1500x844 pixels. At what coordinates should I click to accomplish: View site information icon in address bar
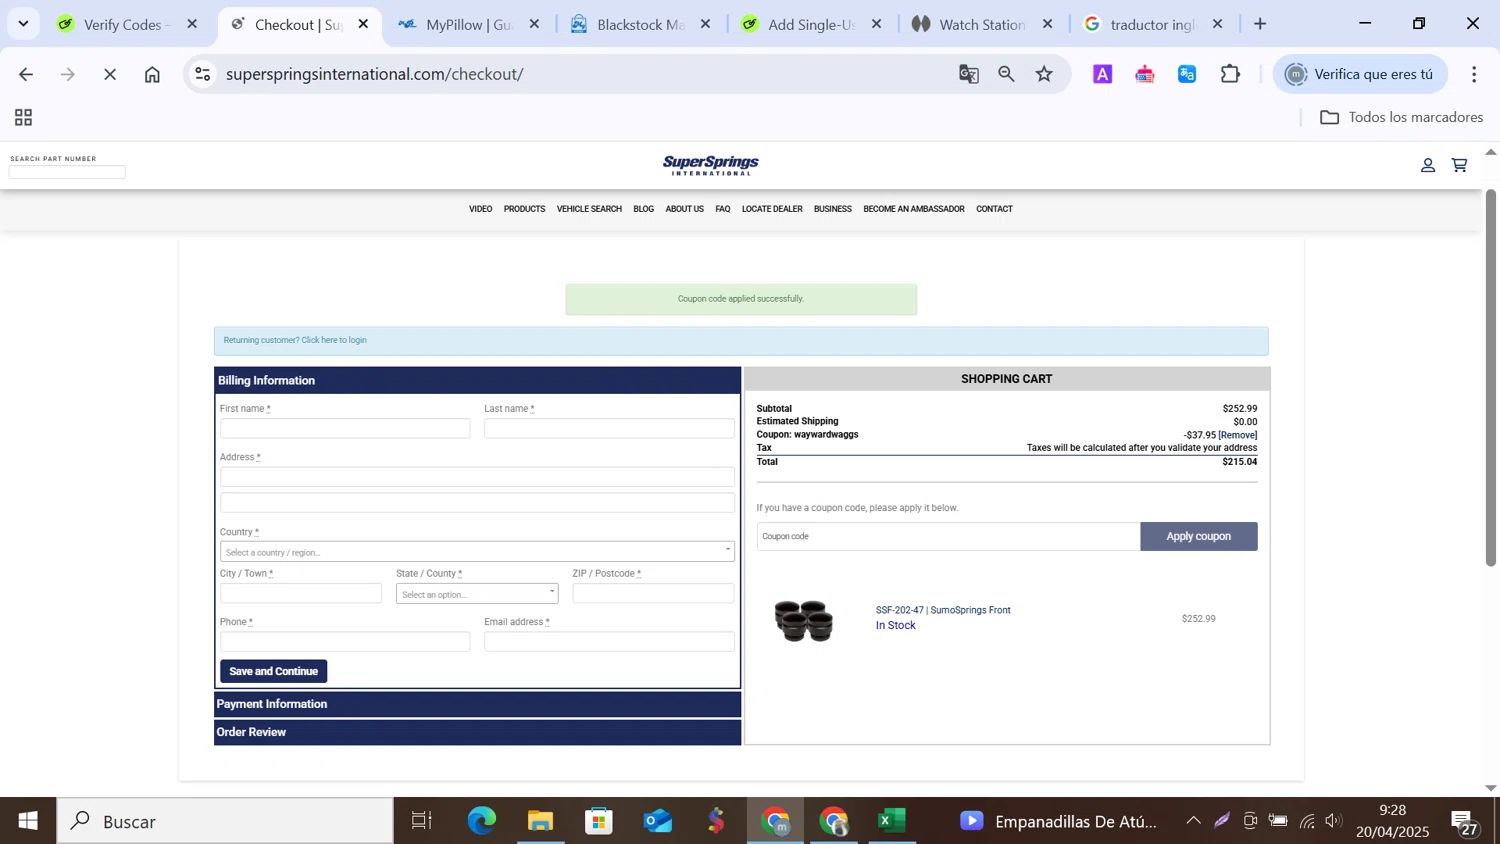click(x=203, y=74)
